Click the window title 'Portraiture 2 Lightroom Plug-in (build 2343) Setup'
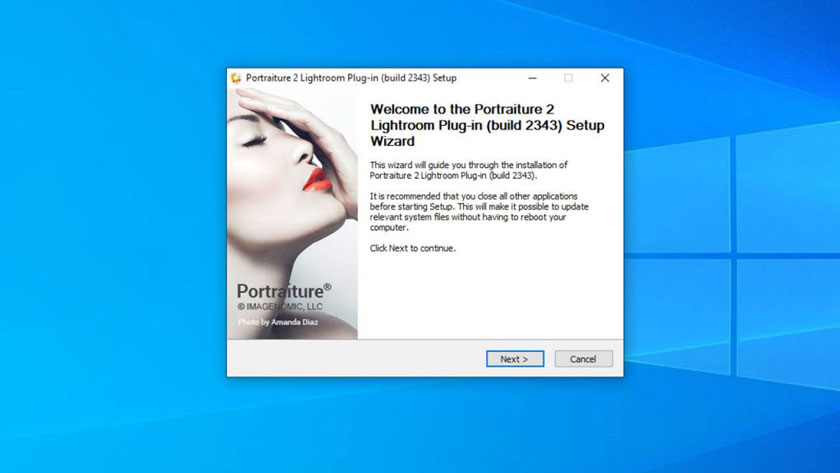This screenshot has width=840, height=473. pos(351,78)
